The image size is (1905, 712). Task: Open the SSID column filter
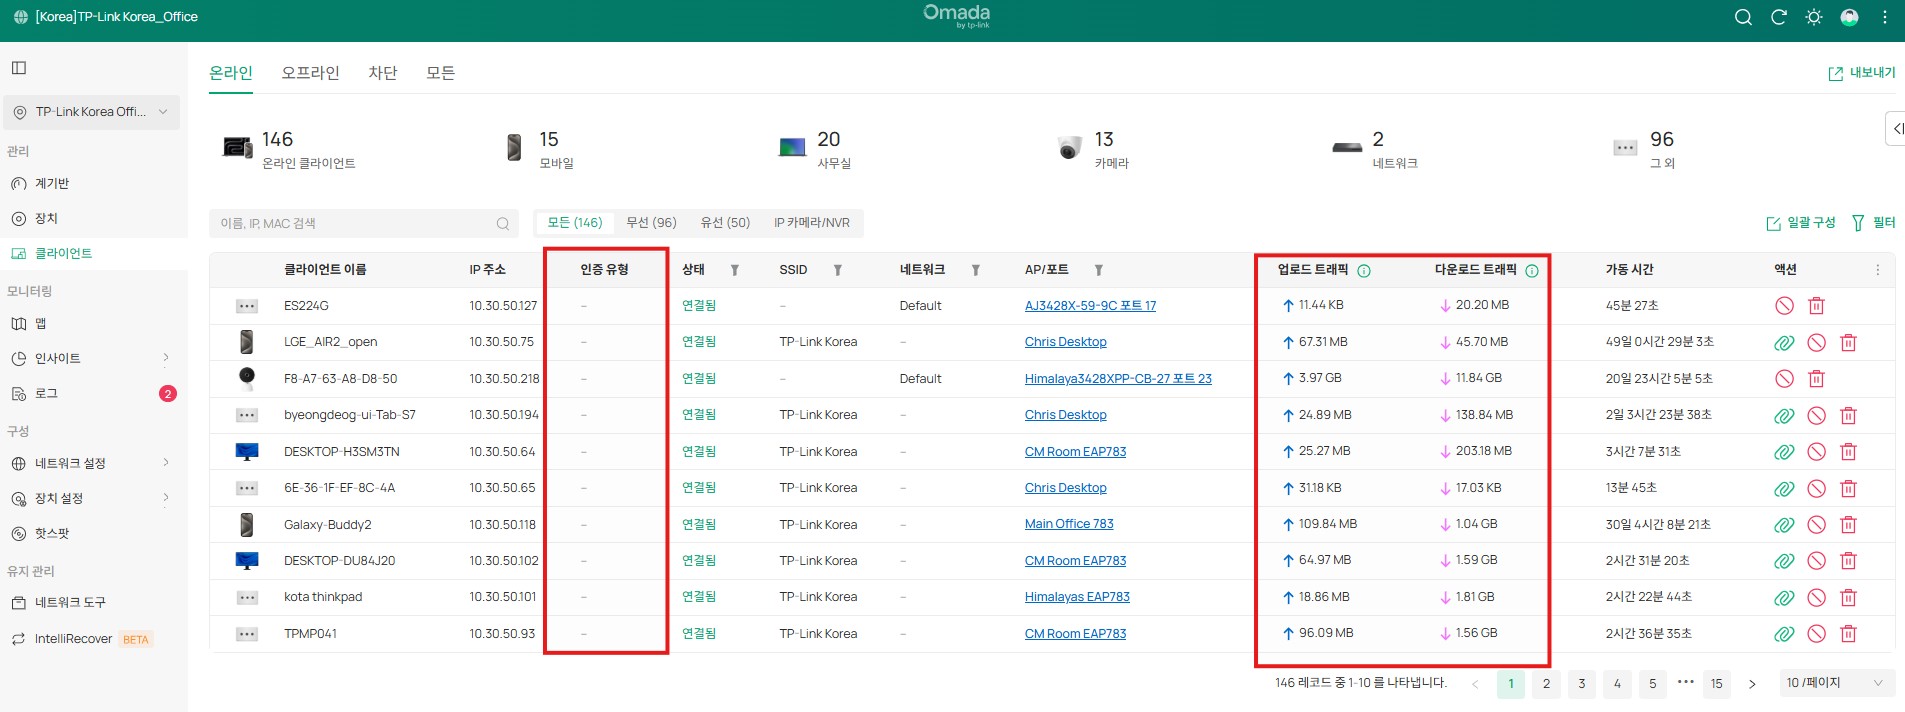click(837, 270)
